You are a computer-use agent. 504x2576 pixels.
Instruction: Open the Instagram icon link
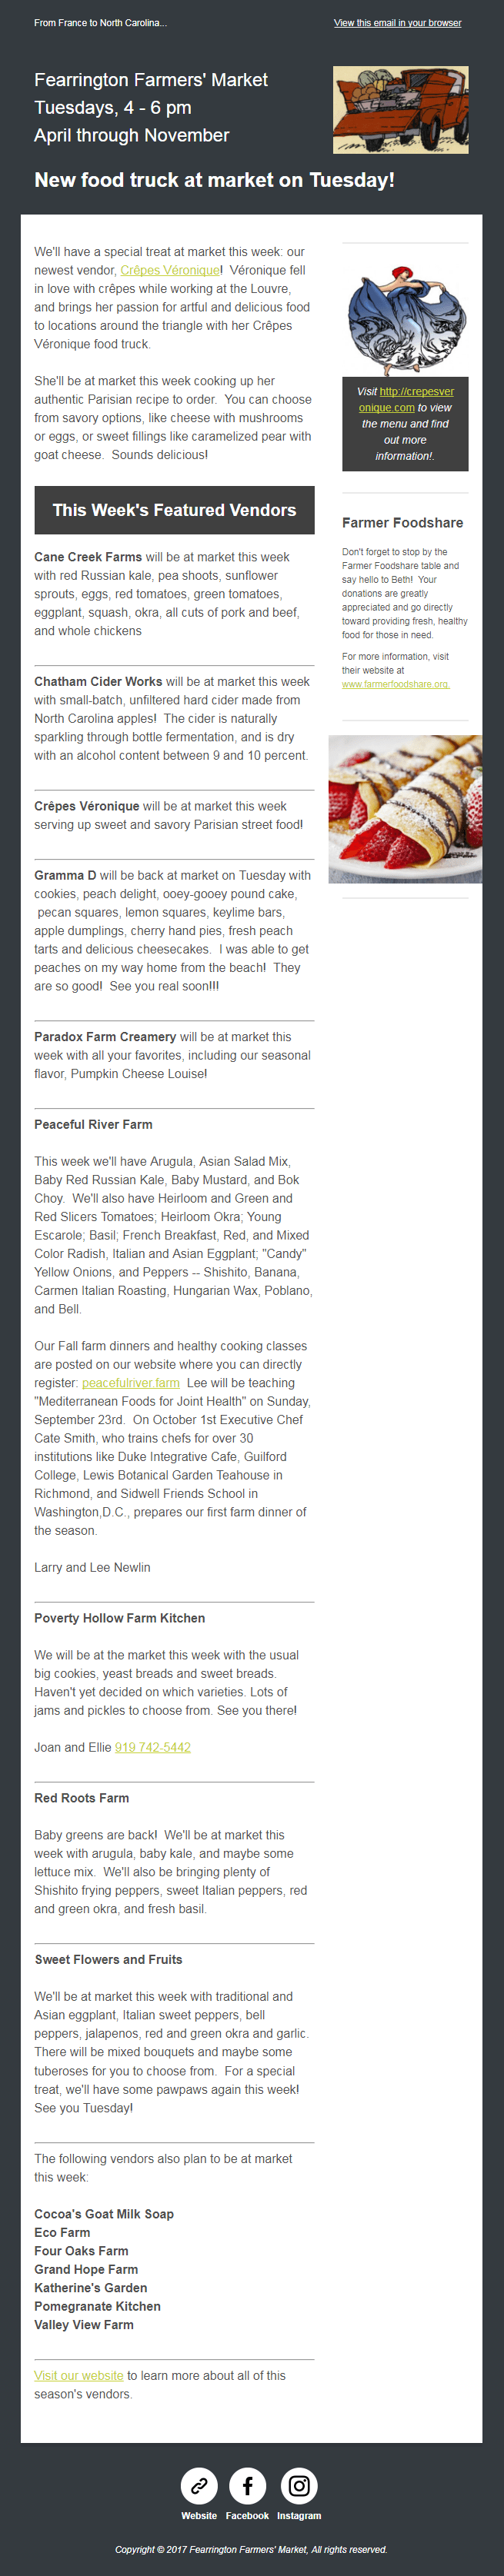pyautogui.click(x=298, y=2485)
